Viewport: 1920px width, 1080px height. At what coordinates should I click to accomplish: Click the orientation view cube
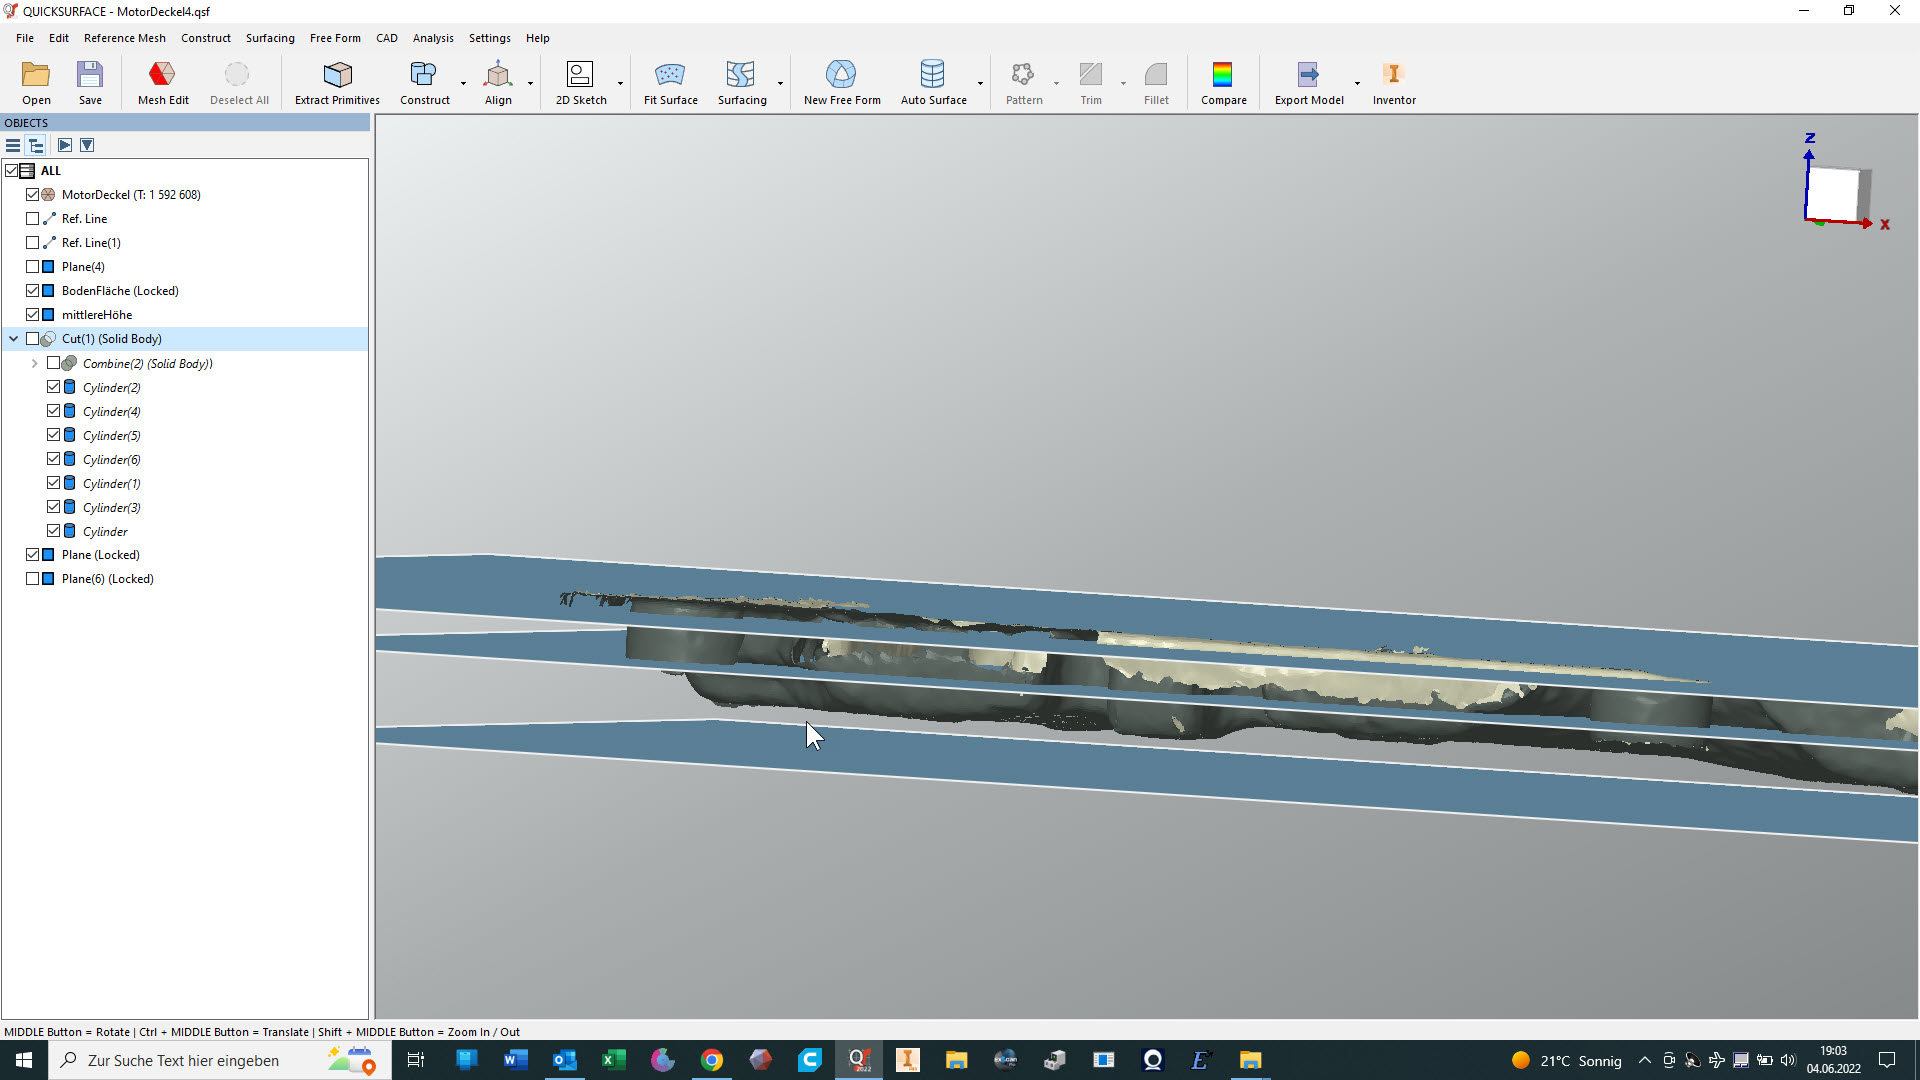pos(1832,193)
